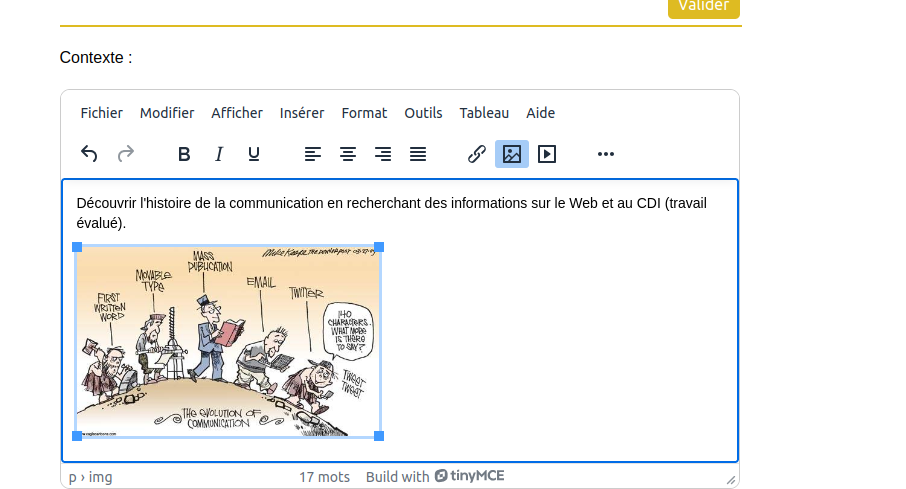906x489 pixels.
Task: Click the top-left image resize handle
Action: [77, 247]
